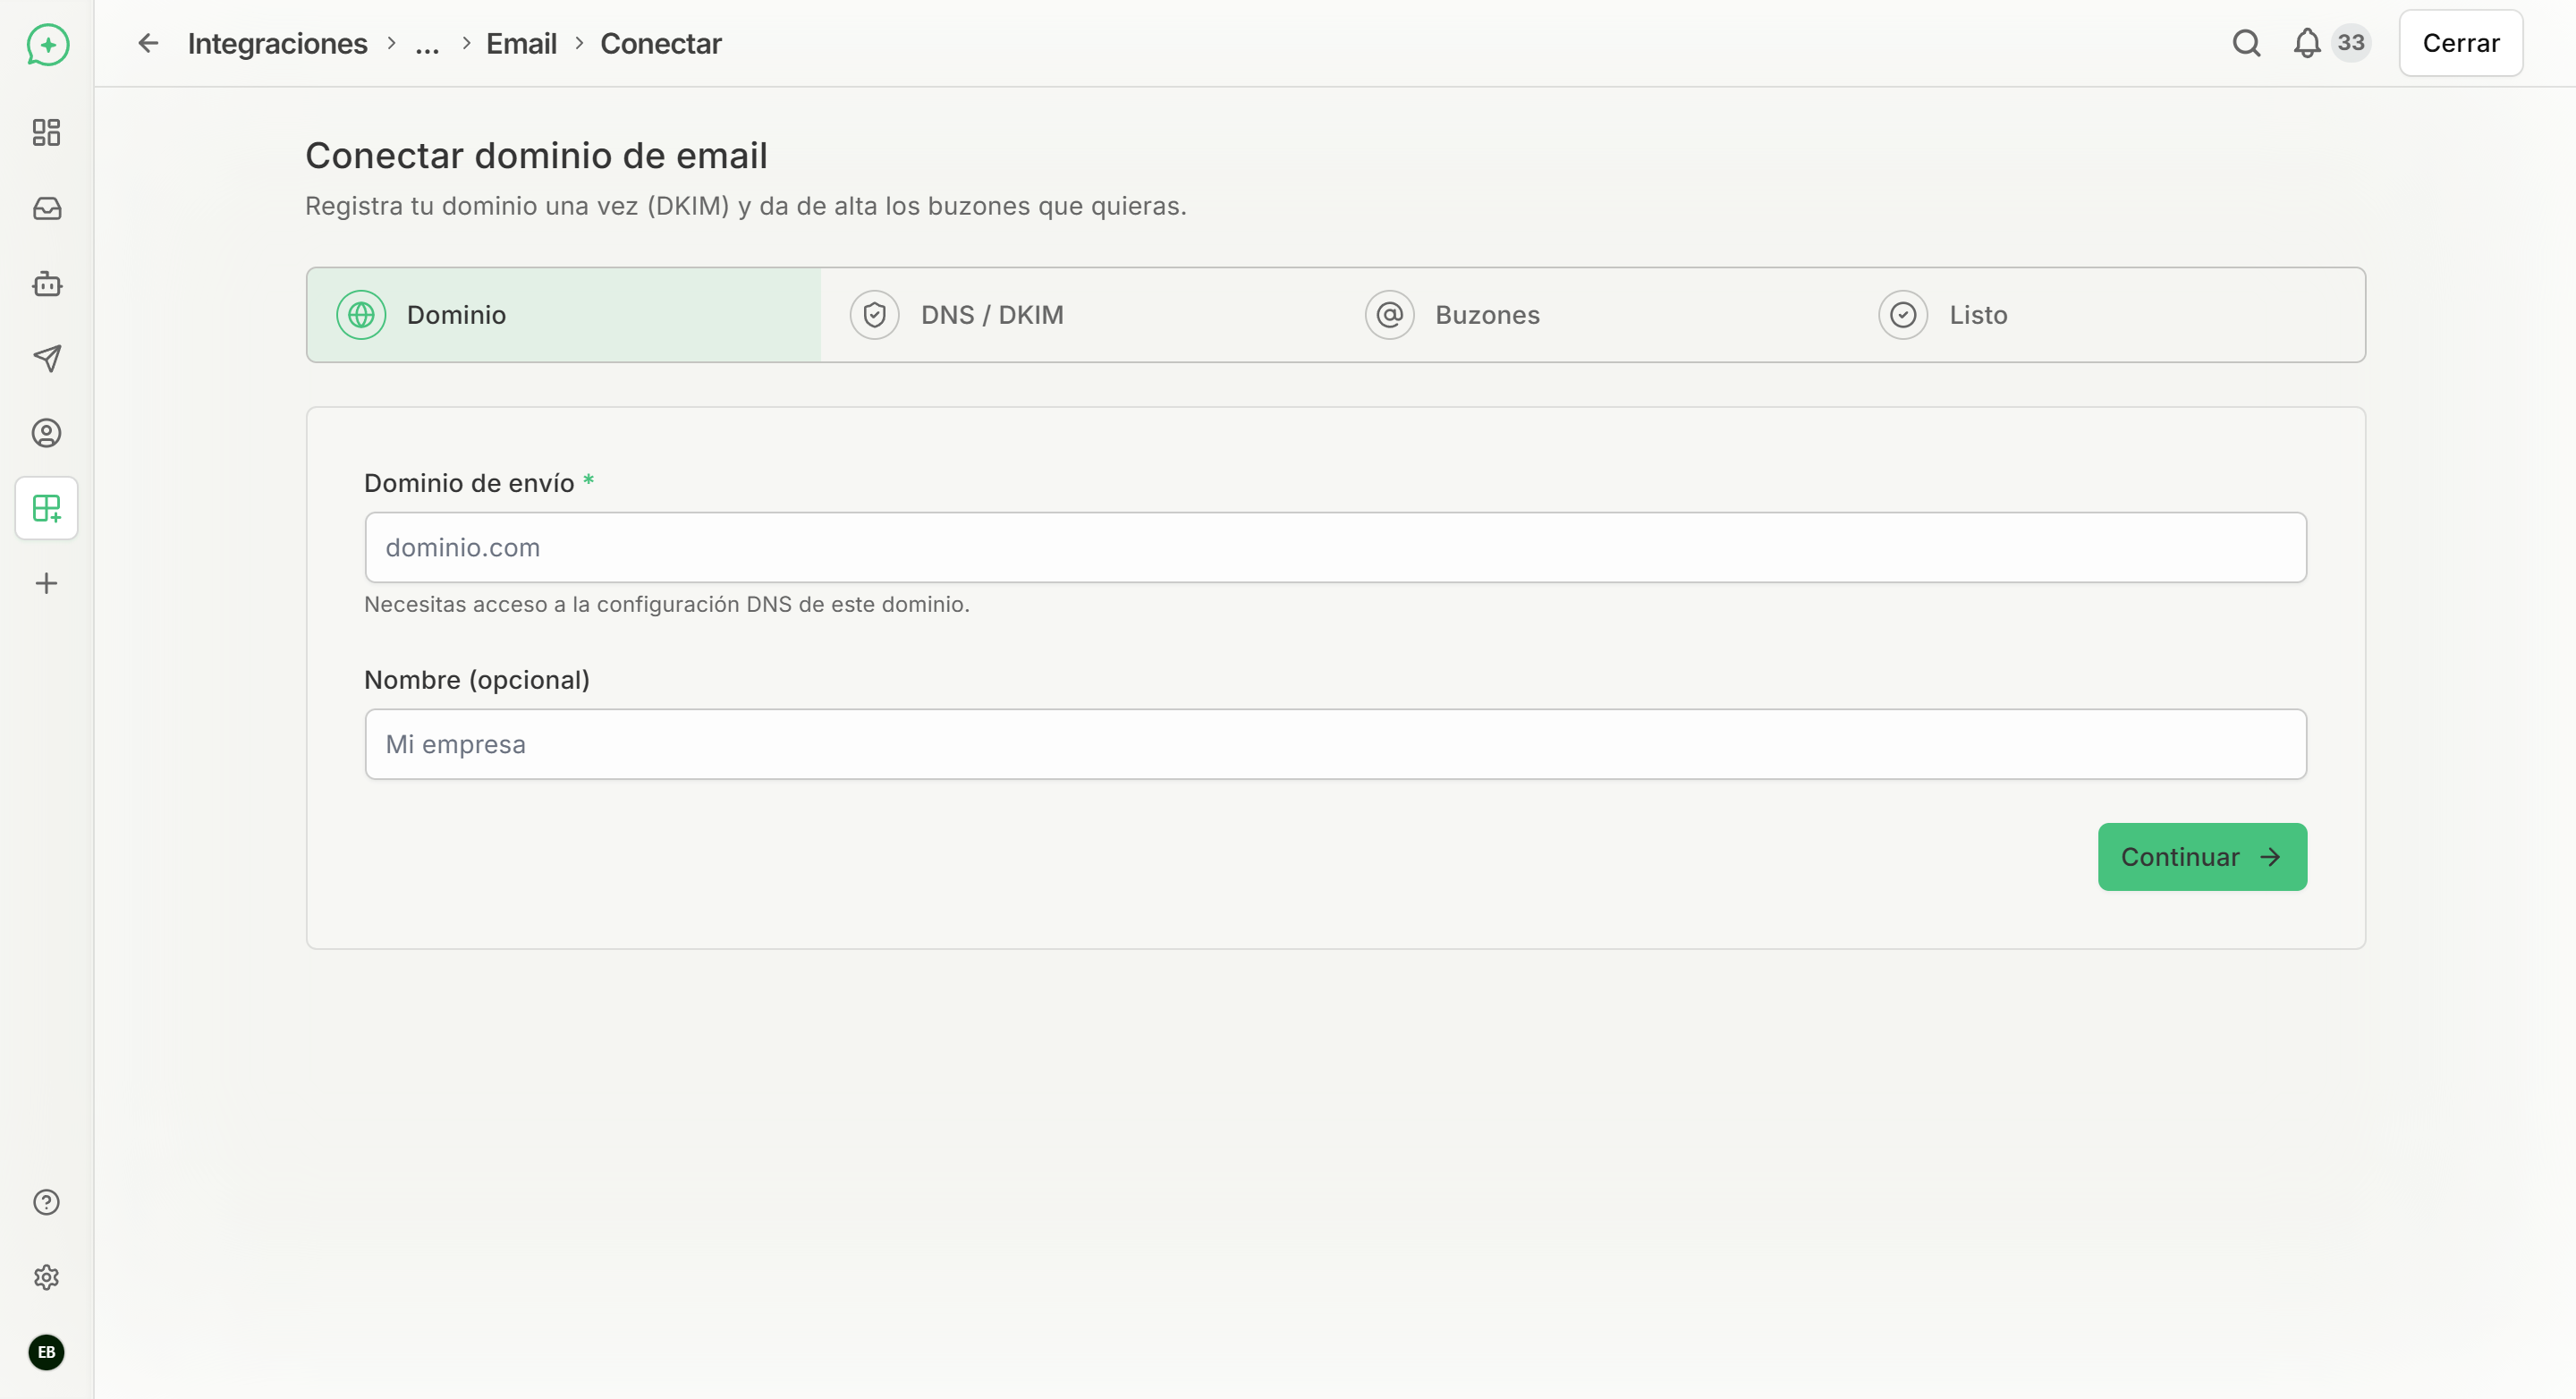Select the Buzones step

point(1592,315)
